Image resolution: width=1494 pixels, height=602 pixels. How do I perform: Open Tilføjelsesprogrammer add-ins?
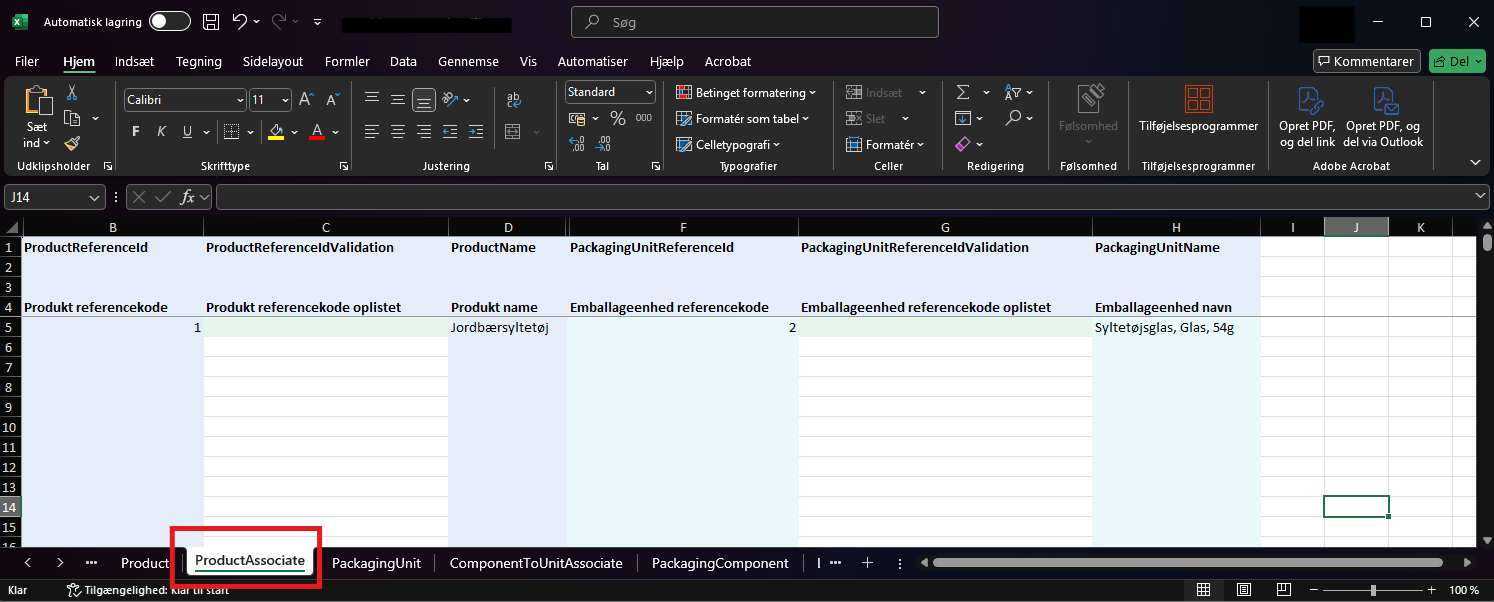(x=1198, y=108)
